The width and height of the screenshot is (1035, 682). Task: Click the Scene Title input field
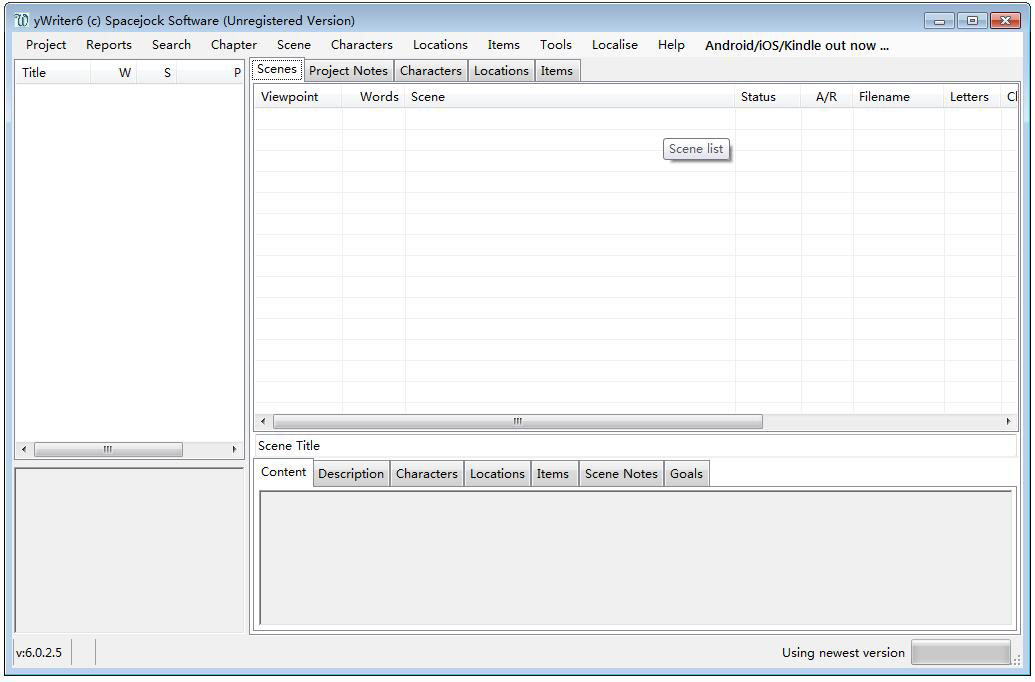pos(636,446)
